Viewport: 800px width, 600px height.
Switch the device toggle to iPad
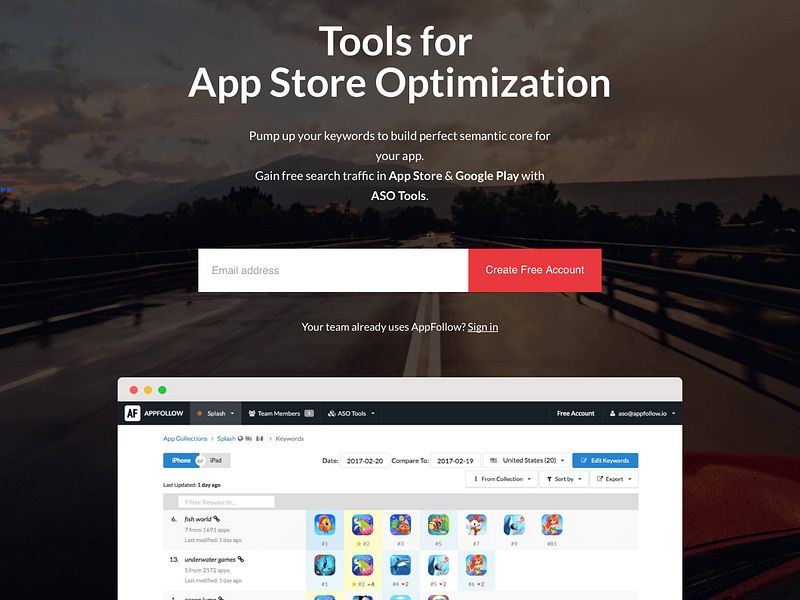click(215, 459)
